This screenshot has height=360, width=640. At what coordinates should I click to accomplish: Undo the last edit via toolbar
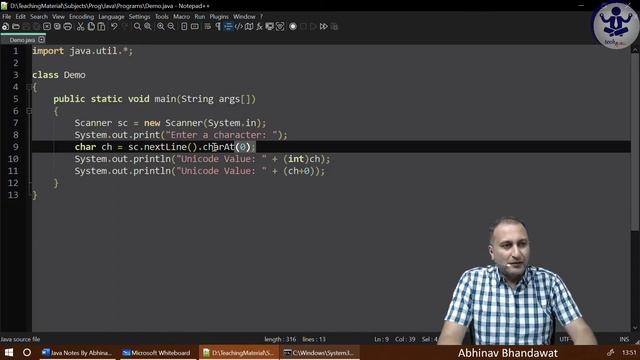(114, 27)
